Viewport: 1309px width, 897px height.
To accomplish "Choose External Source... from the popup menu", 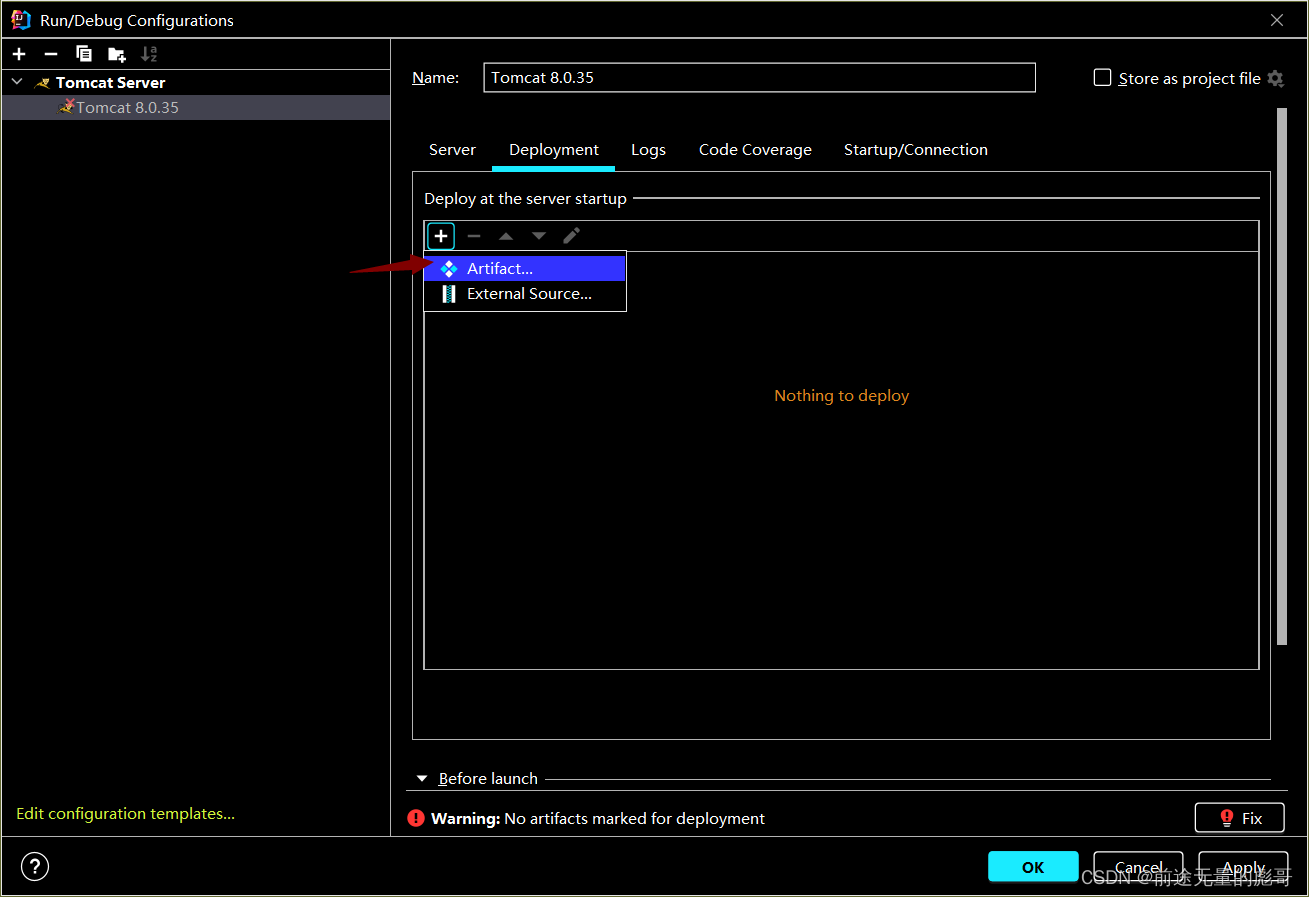I will 525,294.
